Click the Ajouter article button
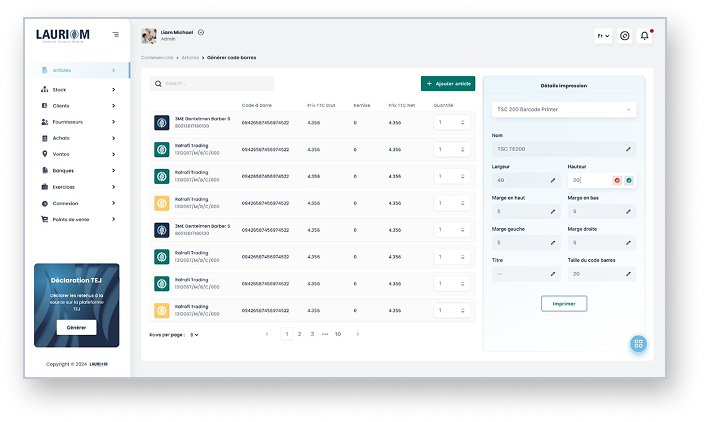This screenshot has width=704, height=422. point(448,84)
